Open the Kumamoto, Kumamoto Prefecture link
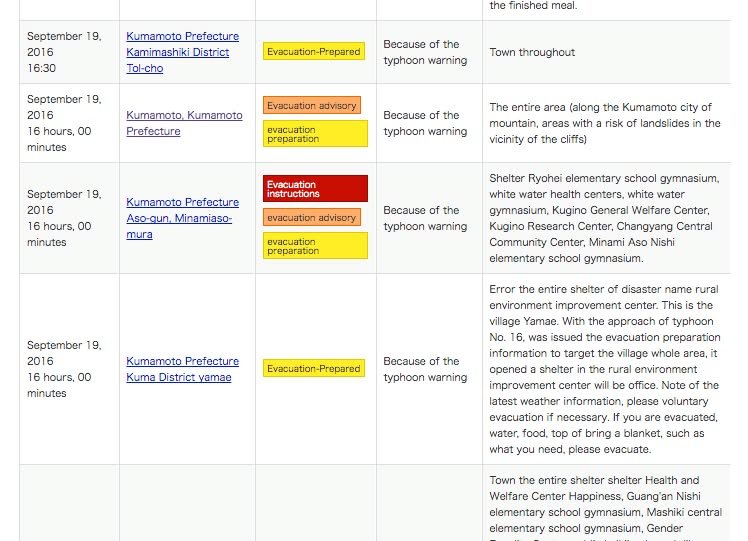The image size is (748, 541). pos(184,123)
